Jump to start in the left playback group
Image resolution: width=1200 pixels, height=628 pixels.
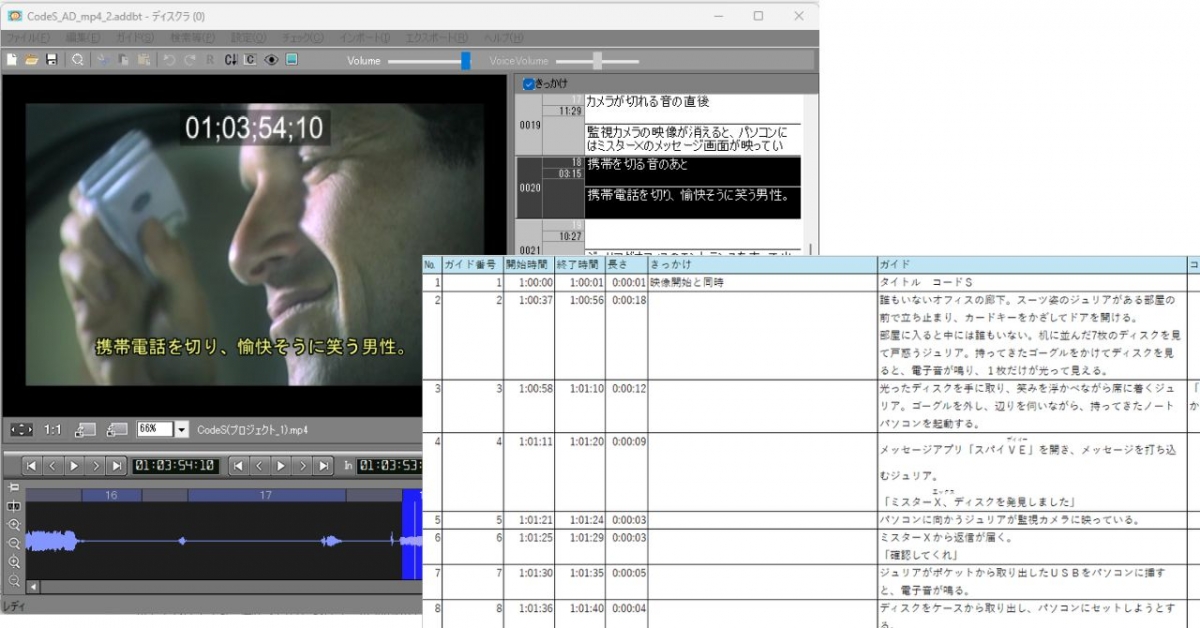pyautogui.click(x=32, y=465)
